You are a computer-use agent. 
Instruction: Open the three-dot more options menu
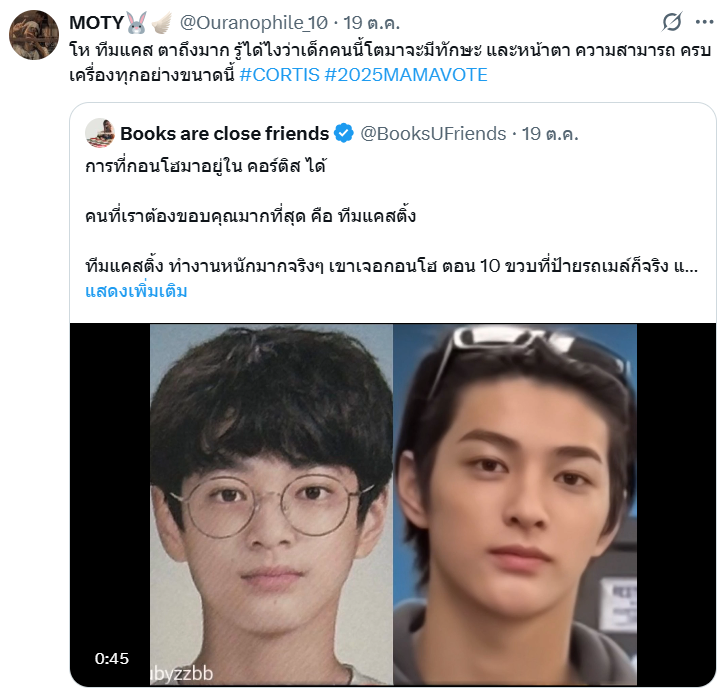tap(704, 22)
